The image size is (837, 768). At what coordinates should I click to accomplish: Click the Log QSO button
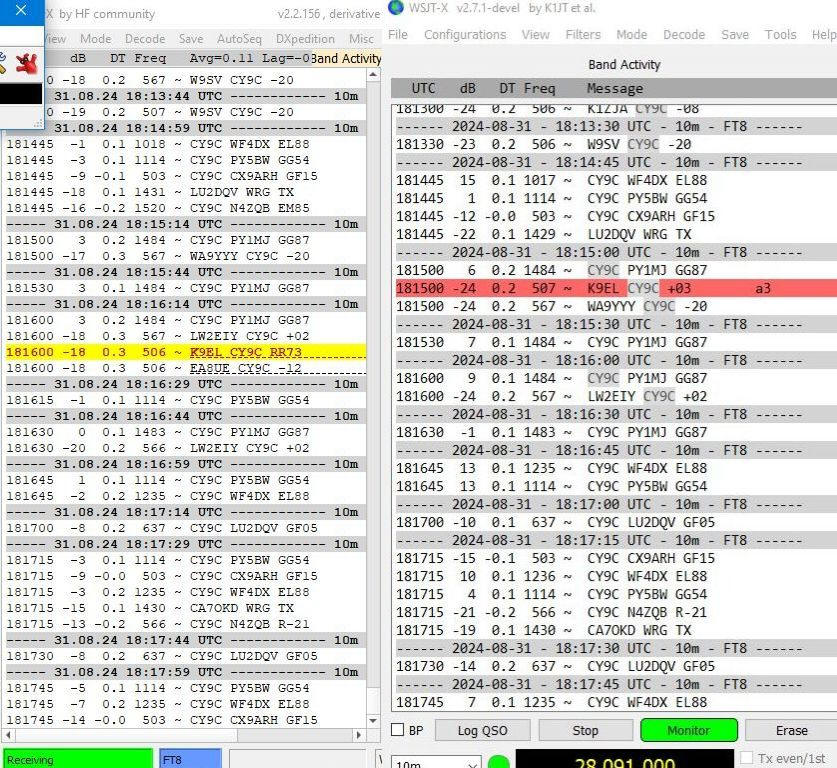point(482,731)
